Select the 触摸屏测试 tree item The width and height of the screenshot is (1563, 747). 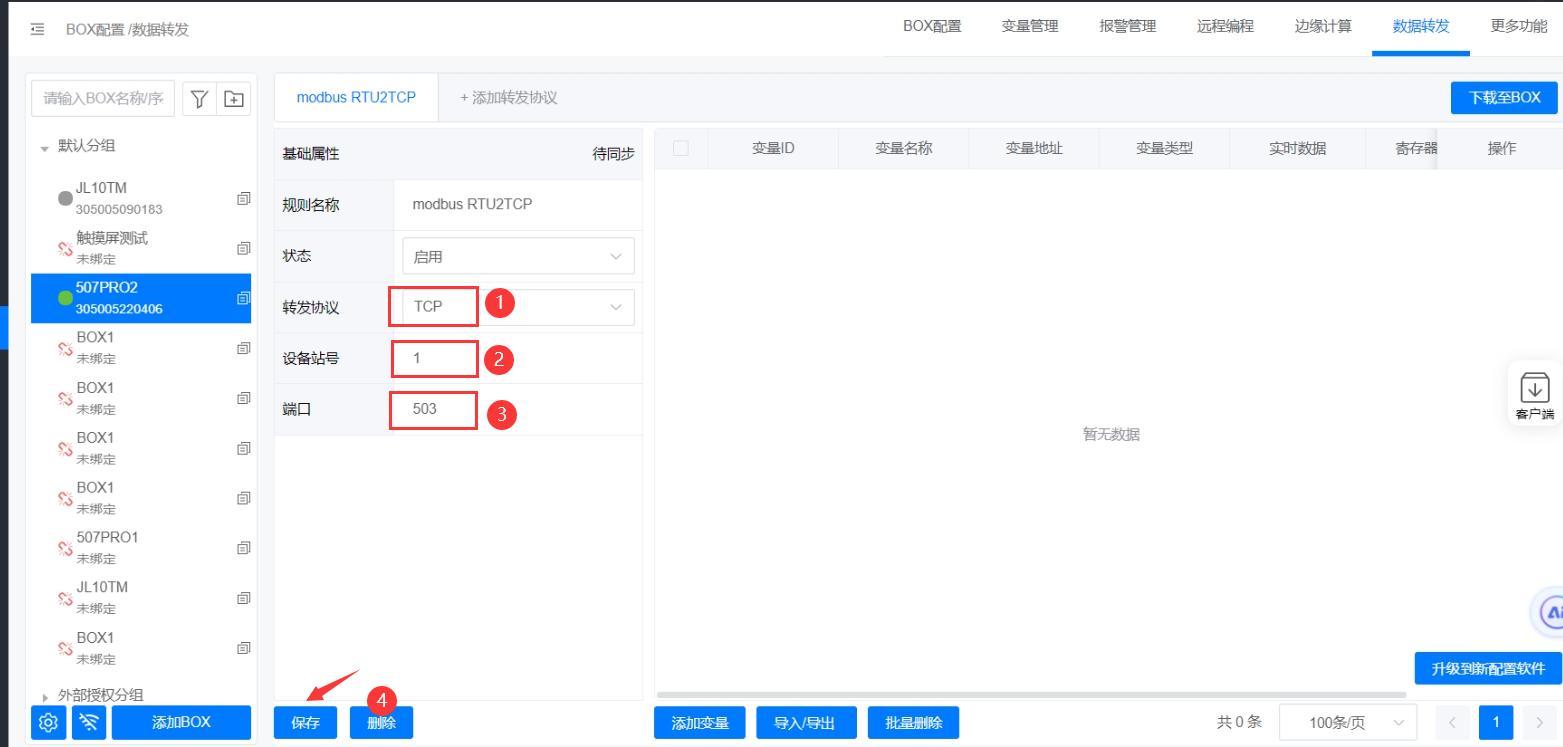point(141,248)
